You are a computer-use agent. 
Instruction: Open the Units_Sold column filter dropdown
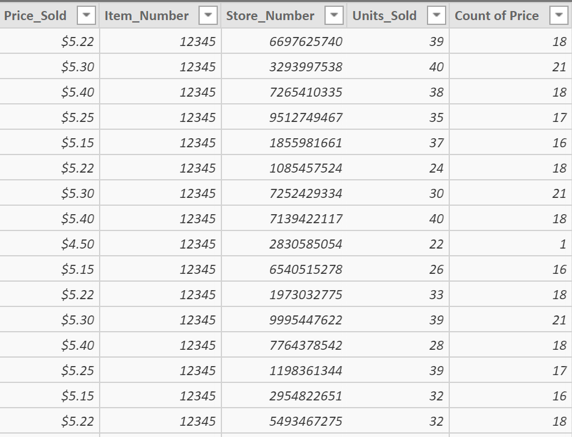(x=436, y=15)
